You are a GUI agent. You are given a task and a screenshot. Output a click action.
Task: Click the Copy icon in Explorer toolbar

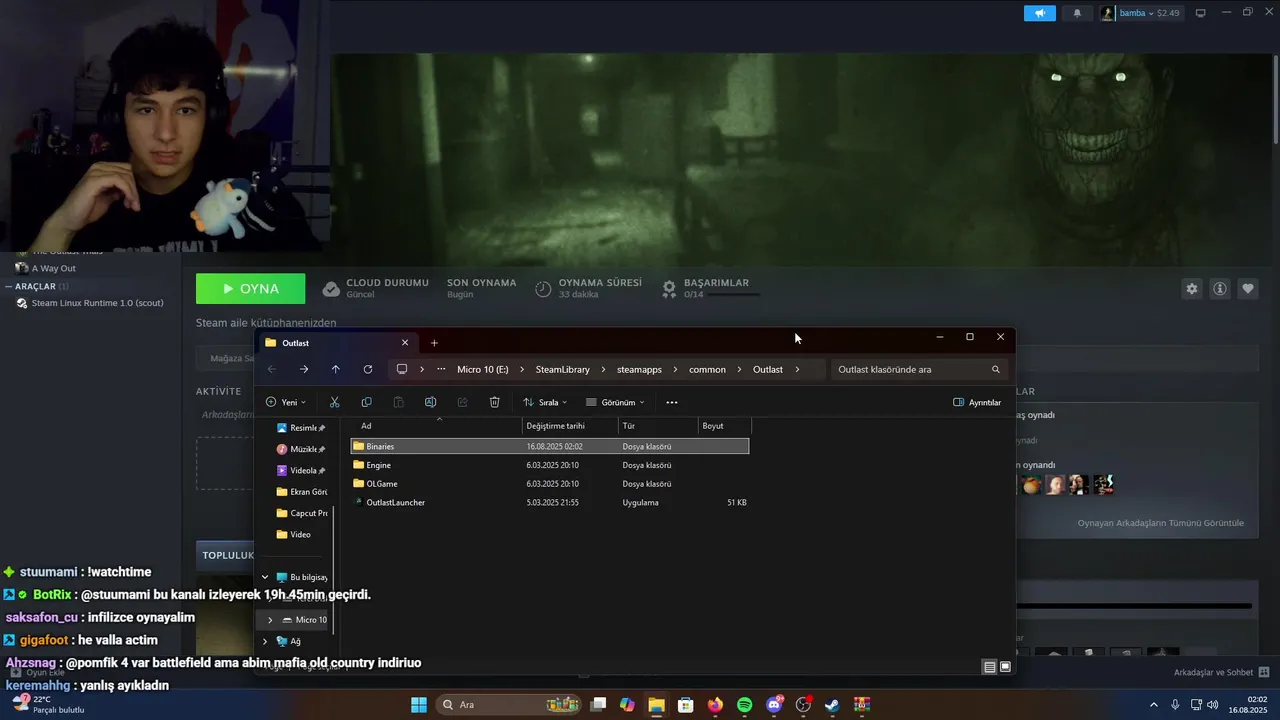coord(366,402)
